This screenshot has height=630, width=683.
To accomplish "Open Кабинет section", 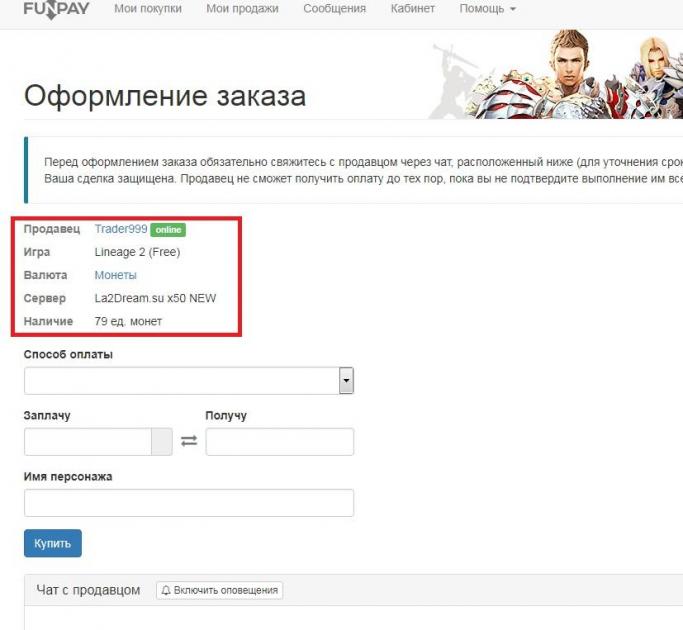I will click(413, 8).
